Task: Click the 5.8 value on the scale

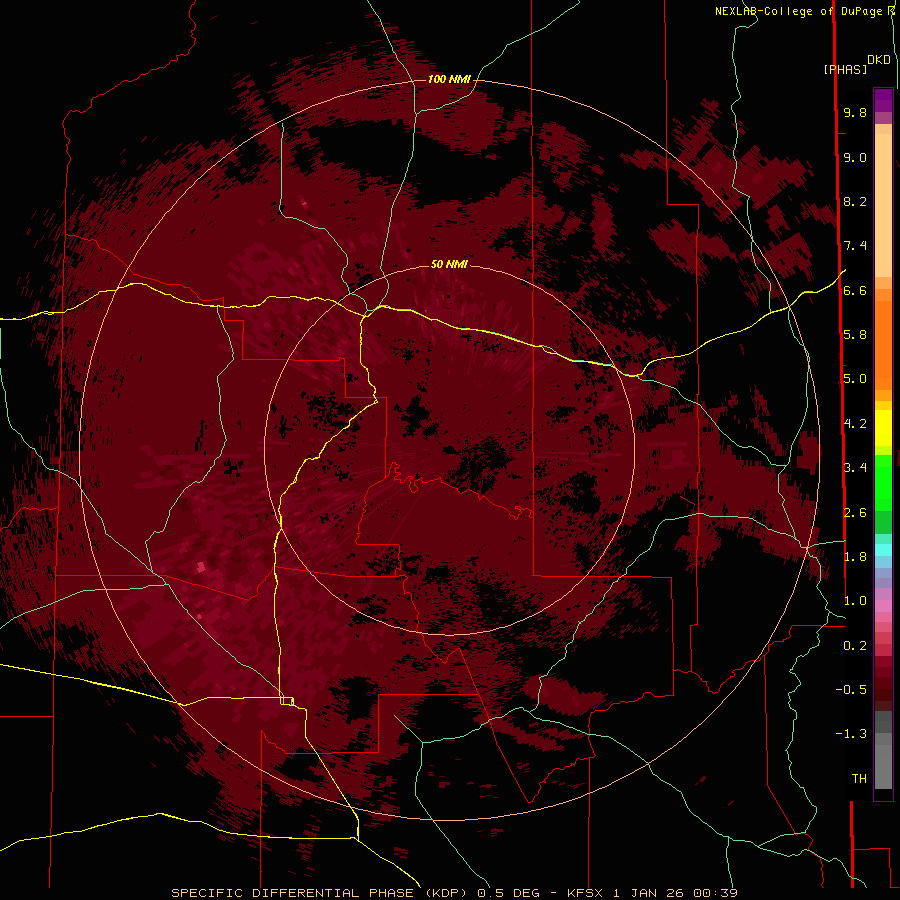Action: (855, 335)
